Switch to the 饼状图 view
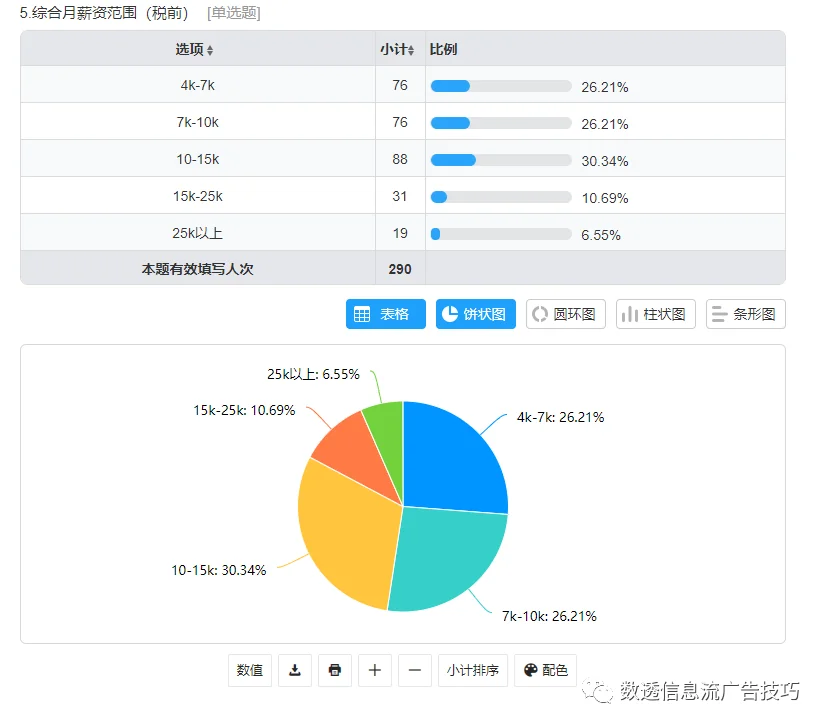826x727 pixels. (x=476, y=314)
